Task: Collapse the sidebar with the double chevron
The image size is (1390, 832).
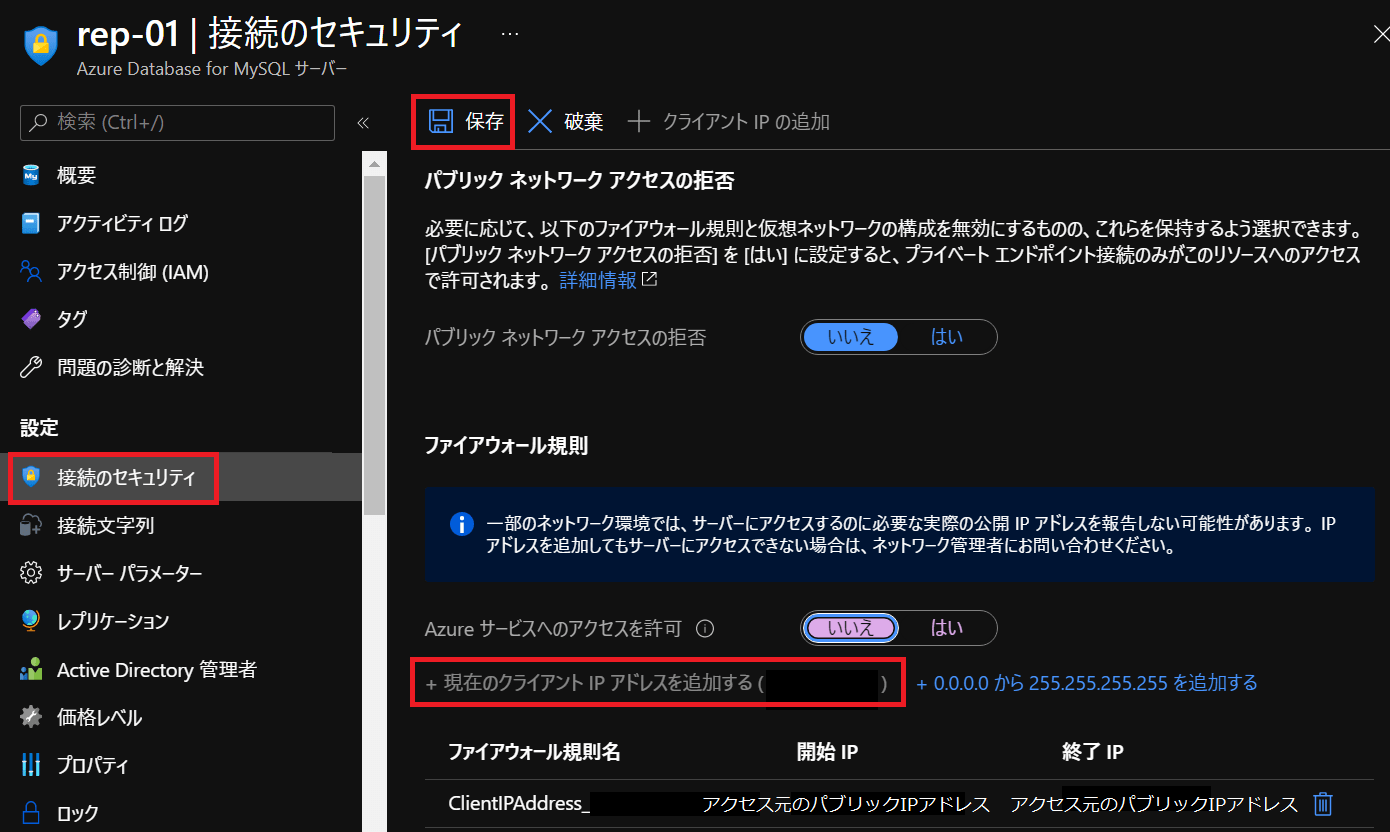Action: pyautogui.click(x=363, y=123)
